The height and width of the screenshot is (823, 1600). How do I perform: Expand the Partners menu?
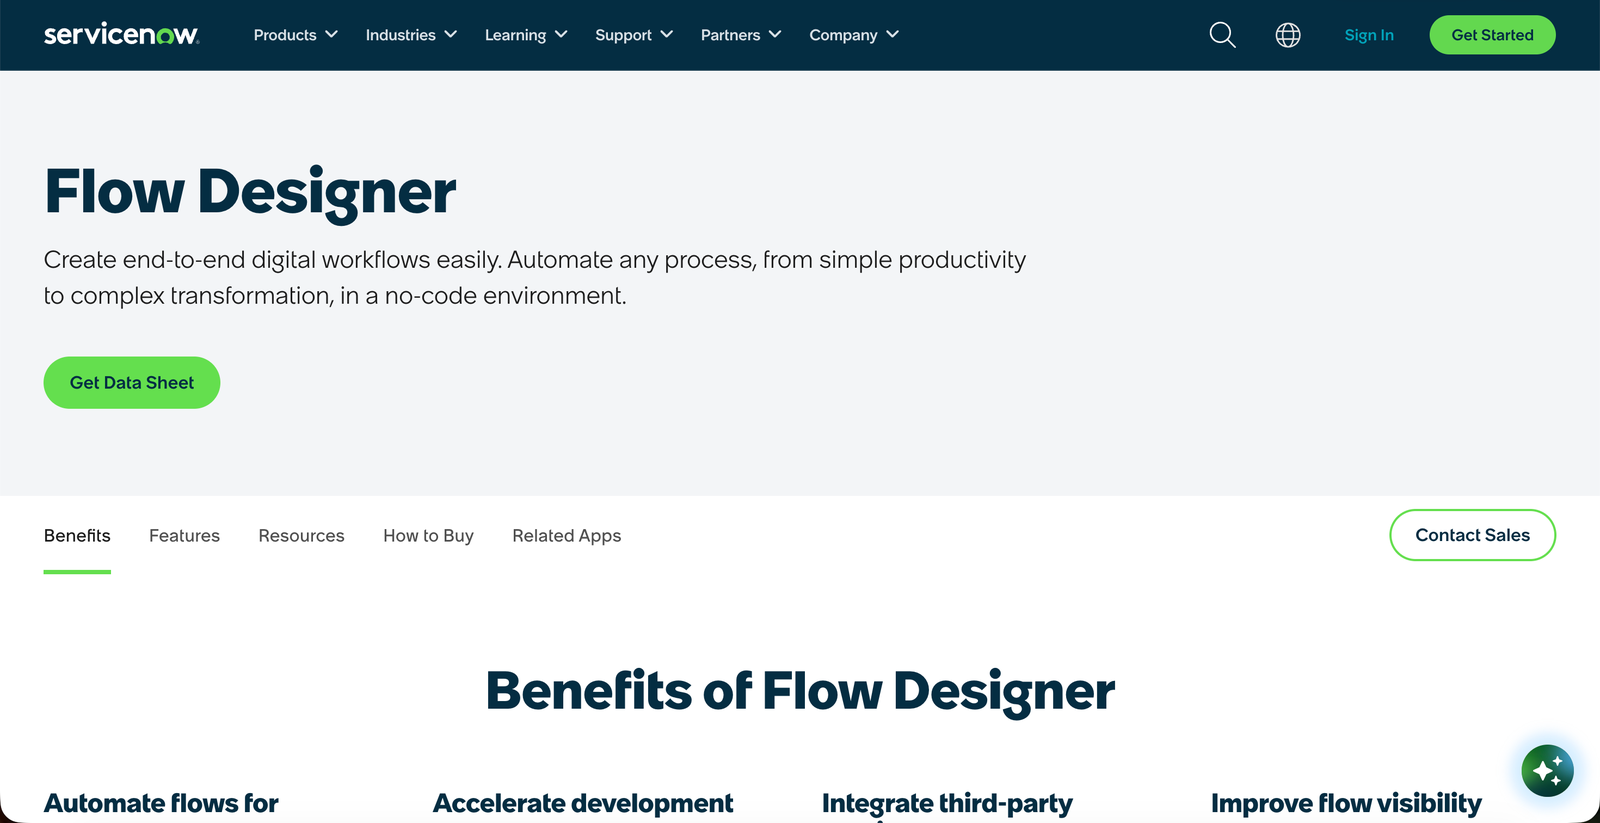coord(741,35)
